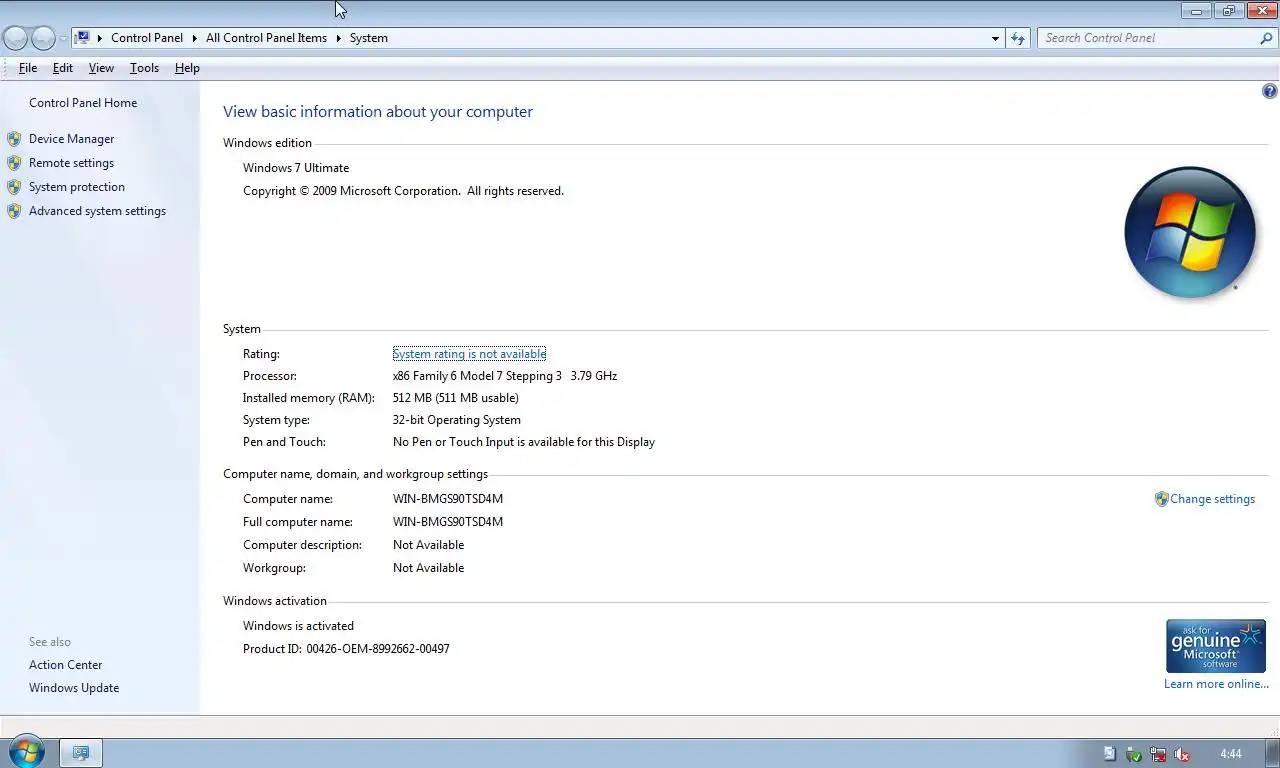
Task: Open the Tools menu
Action: [144, 68]
